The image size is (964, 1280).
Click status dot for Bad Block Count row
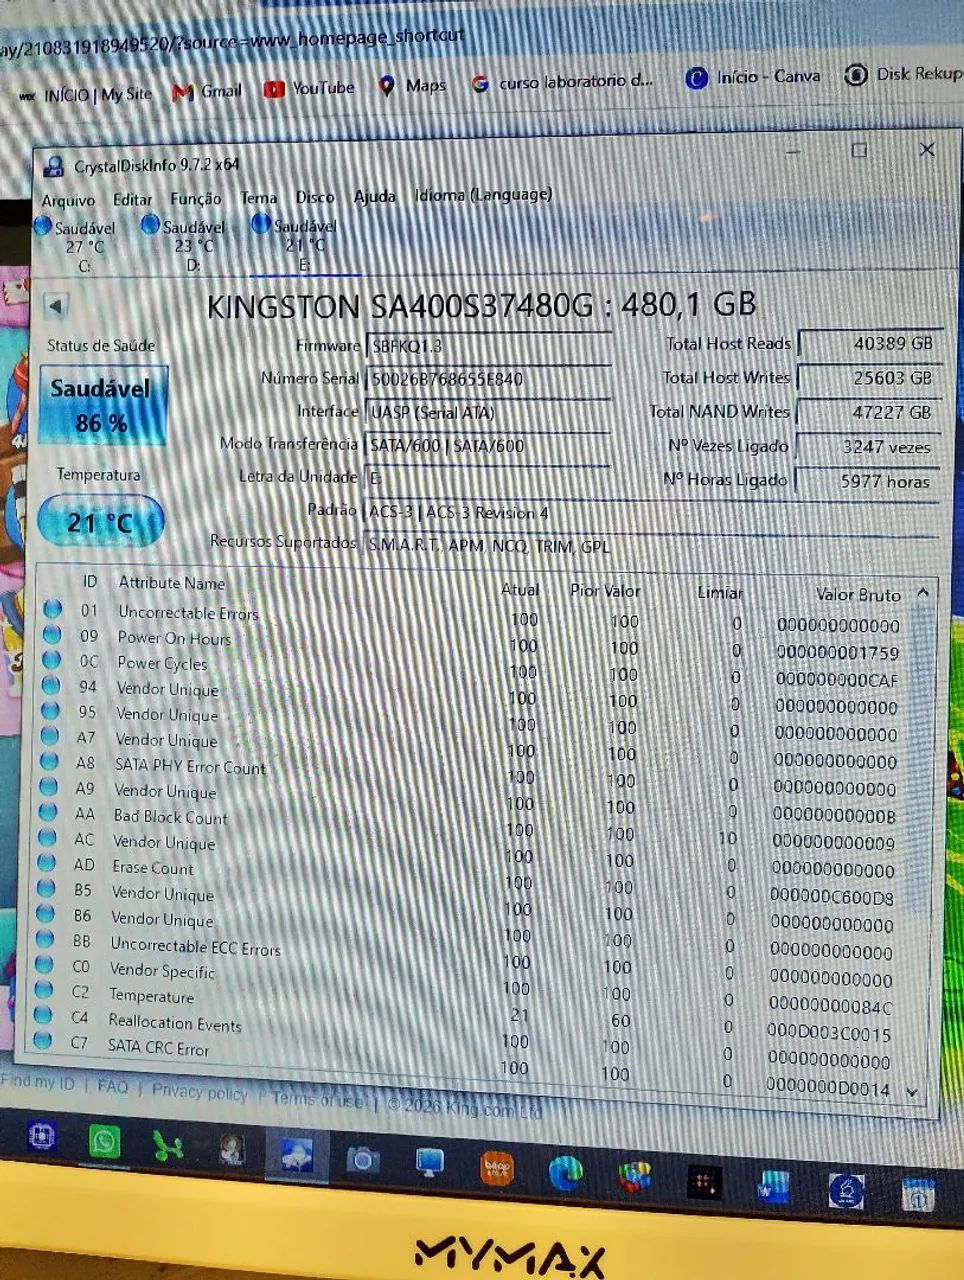pyautogui.click(x=47, y=813)
